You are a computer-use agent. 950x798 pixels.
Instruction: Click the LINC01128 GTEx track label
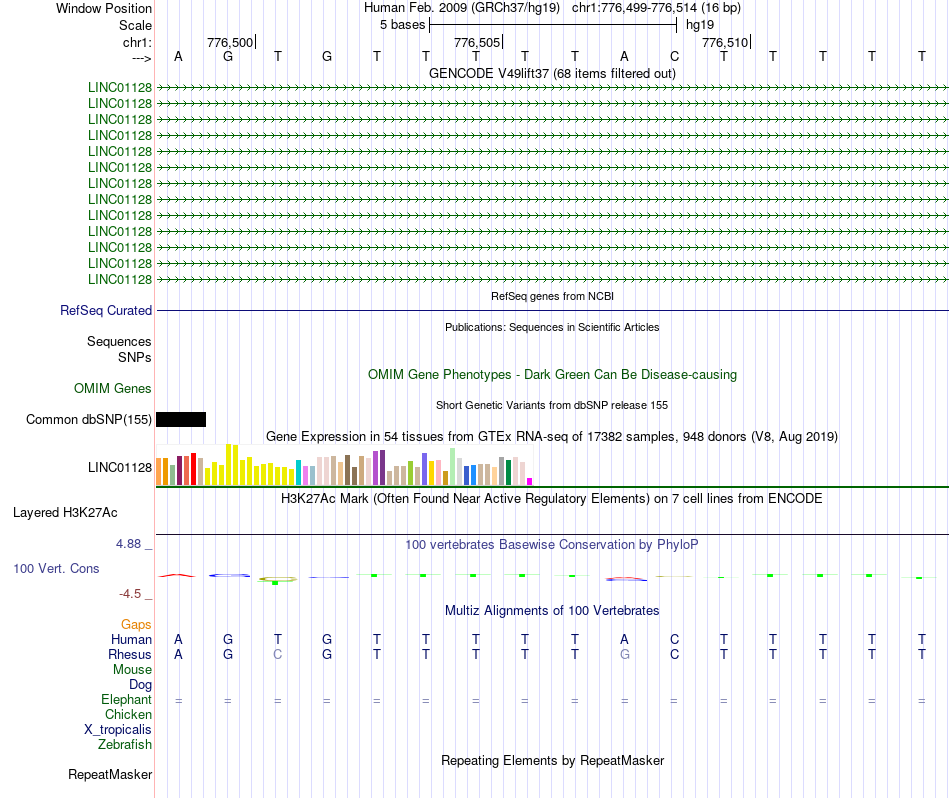tap(120, 467)
